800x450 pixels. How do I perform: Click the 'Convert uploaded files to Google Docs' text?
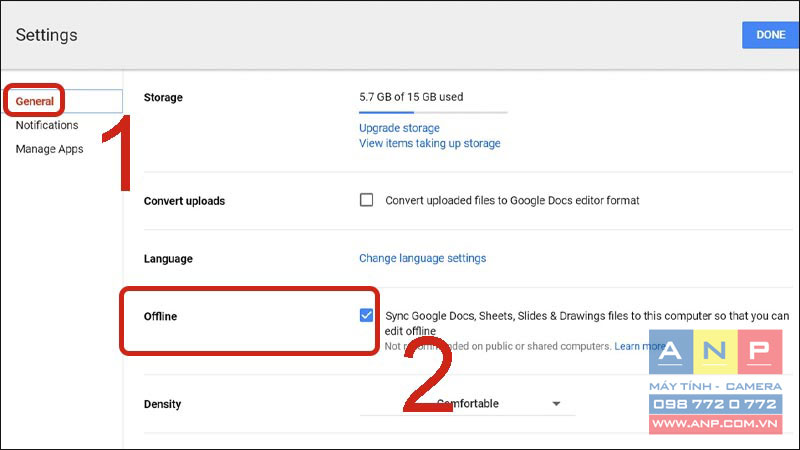tap(512, 201)
